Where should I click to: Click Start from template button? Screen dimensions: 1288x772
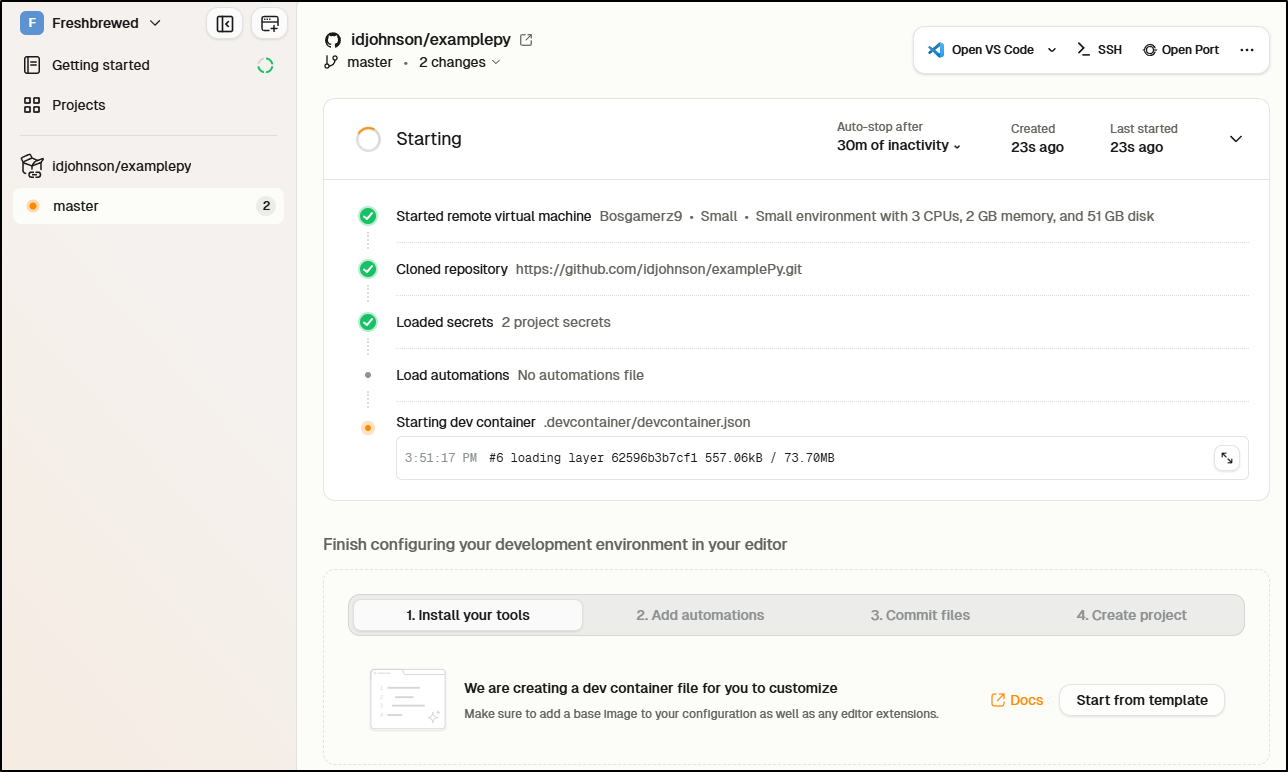(1142, 700)
